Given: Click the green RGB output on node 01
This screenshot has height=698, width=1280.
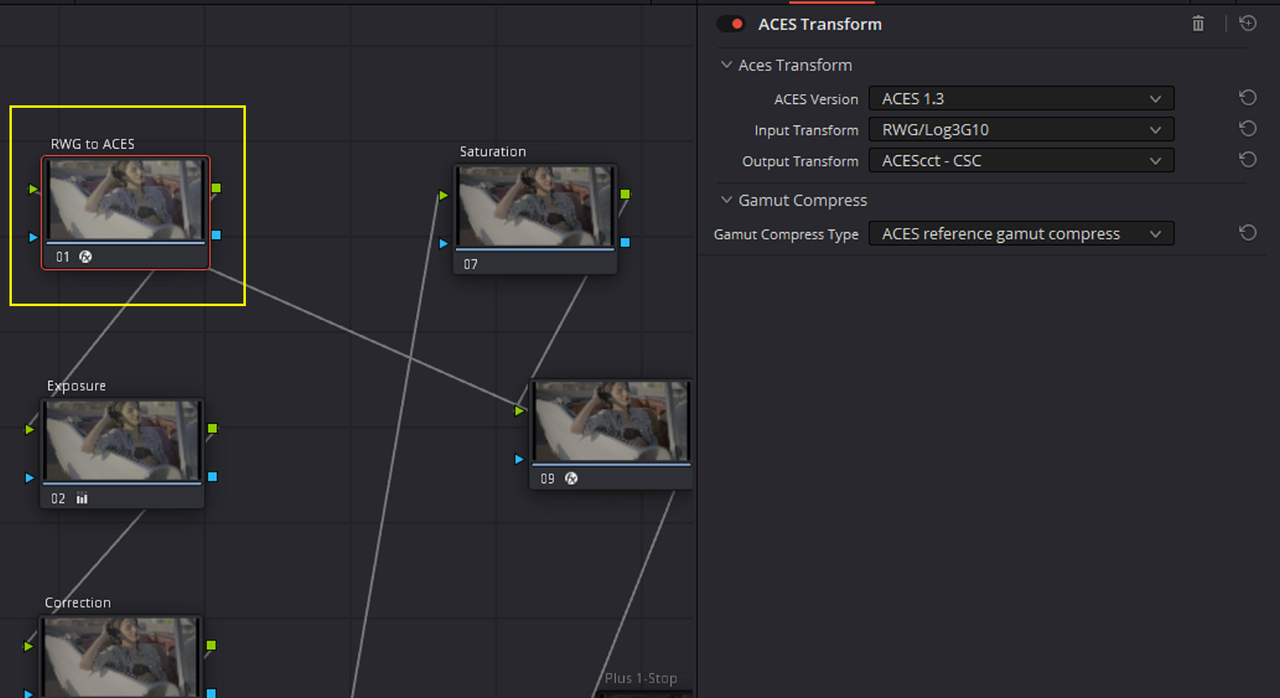Looking at the screenshot, I should click(x=216, y=188).
